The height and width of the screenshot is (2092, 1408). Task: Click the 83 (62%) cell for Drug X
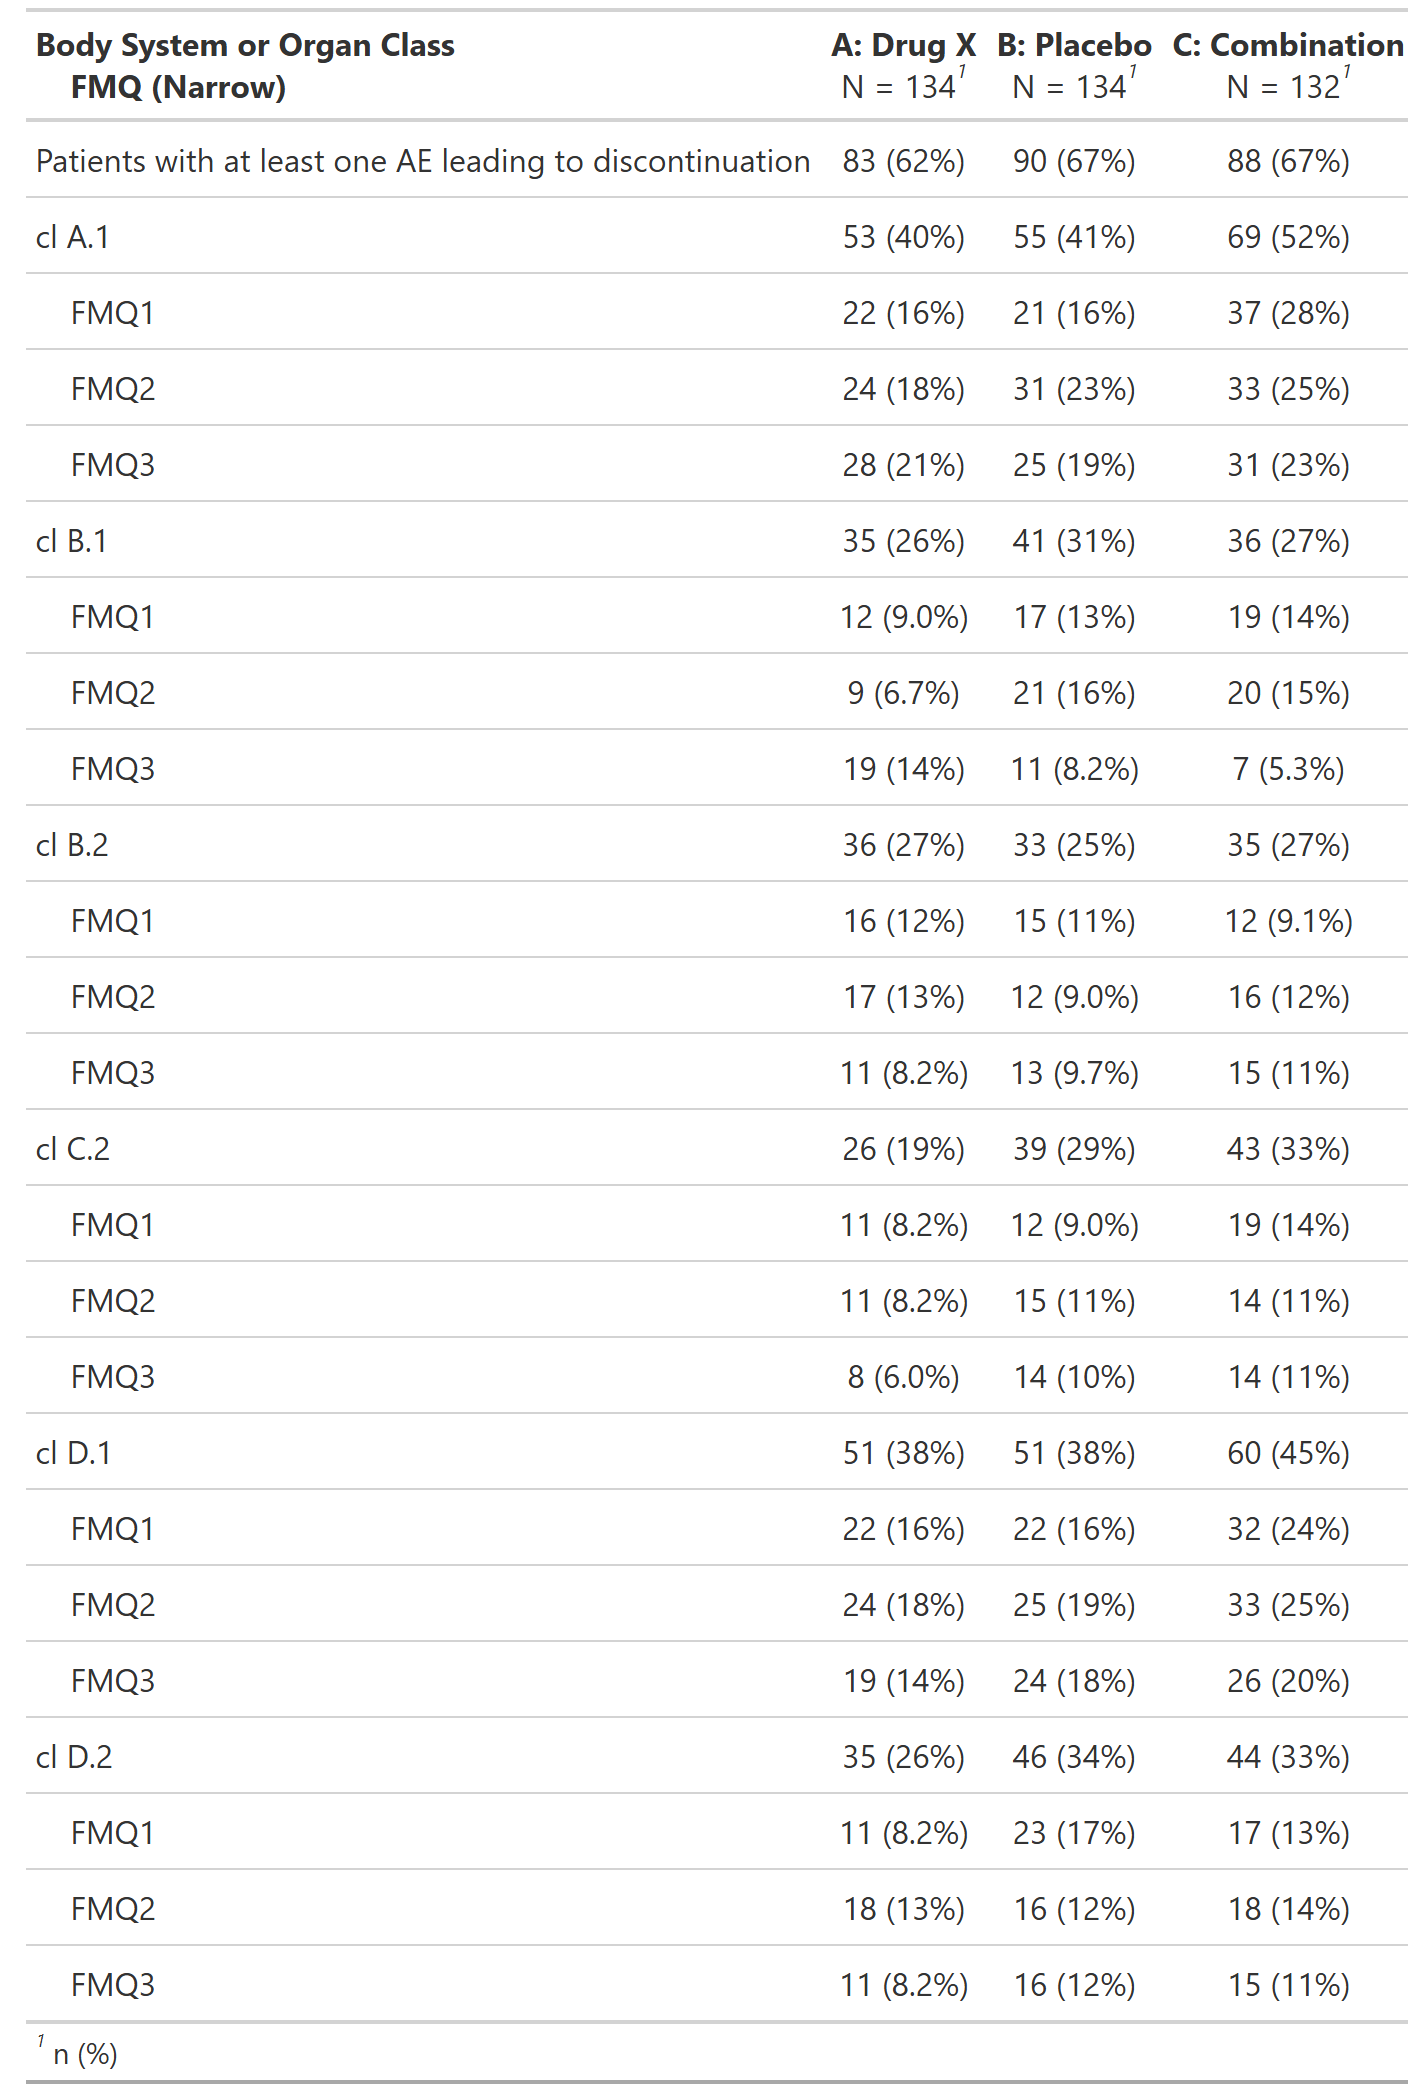point(903,161)
